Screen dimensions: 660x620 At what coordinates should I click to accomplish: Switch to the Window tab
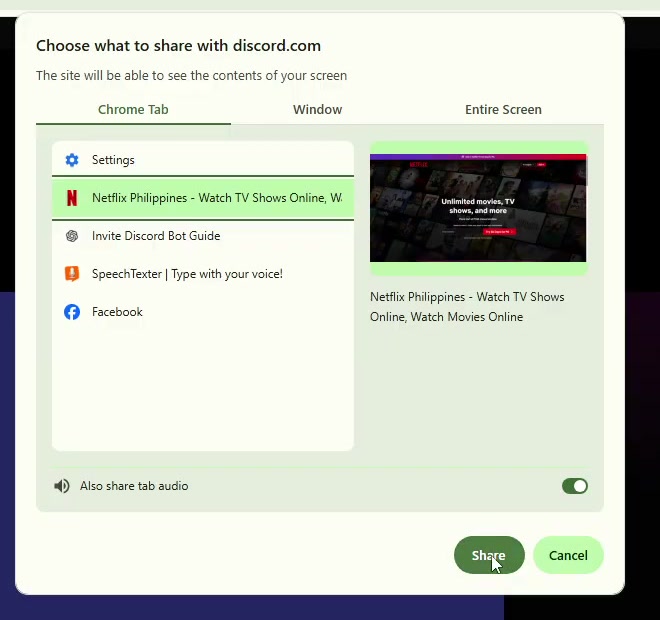(x=317, y=109)
